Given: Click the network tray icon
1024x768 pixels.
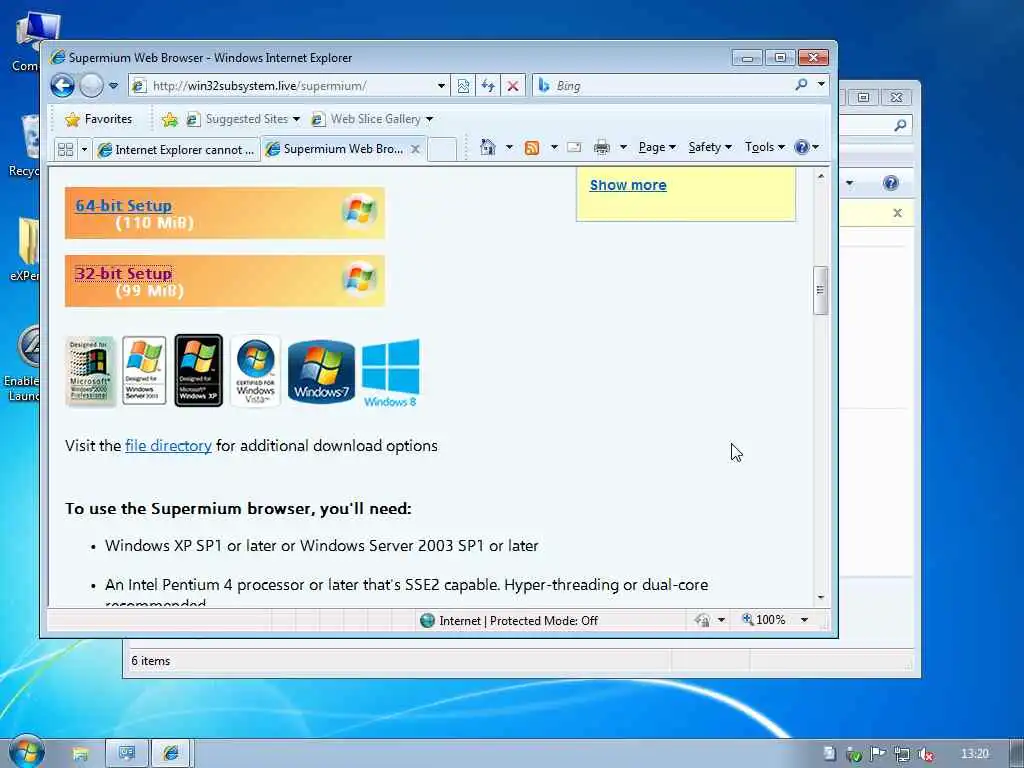Looking at the screenshot, I should 902,754.
